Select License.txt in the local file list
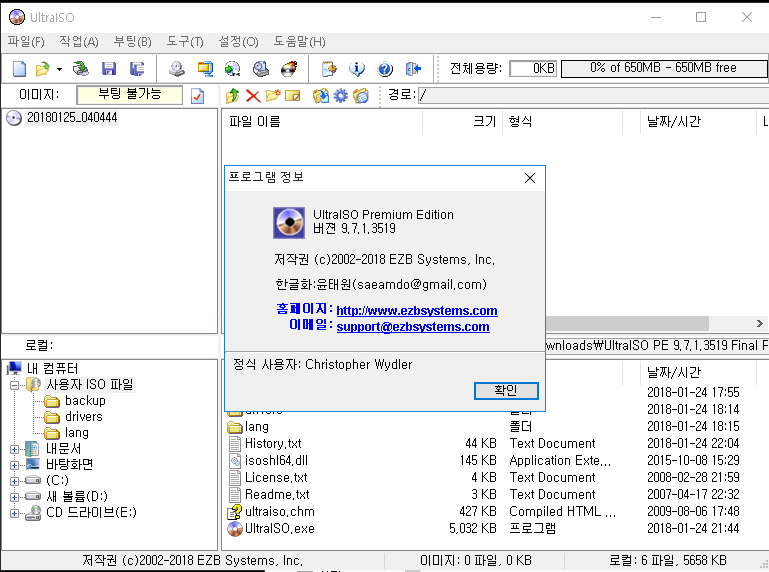 coord(276,478)
